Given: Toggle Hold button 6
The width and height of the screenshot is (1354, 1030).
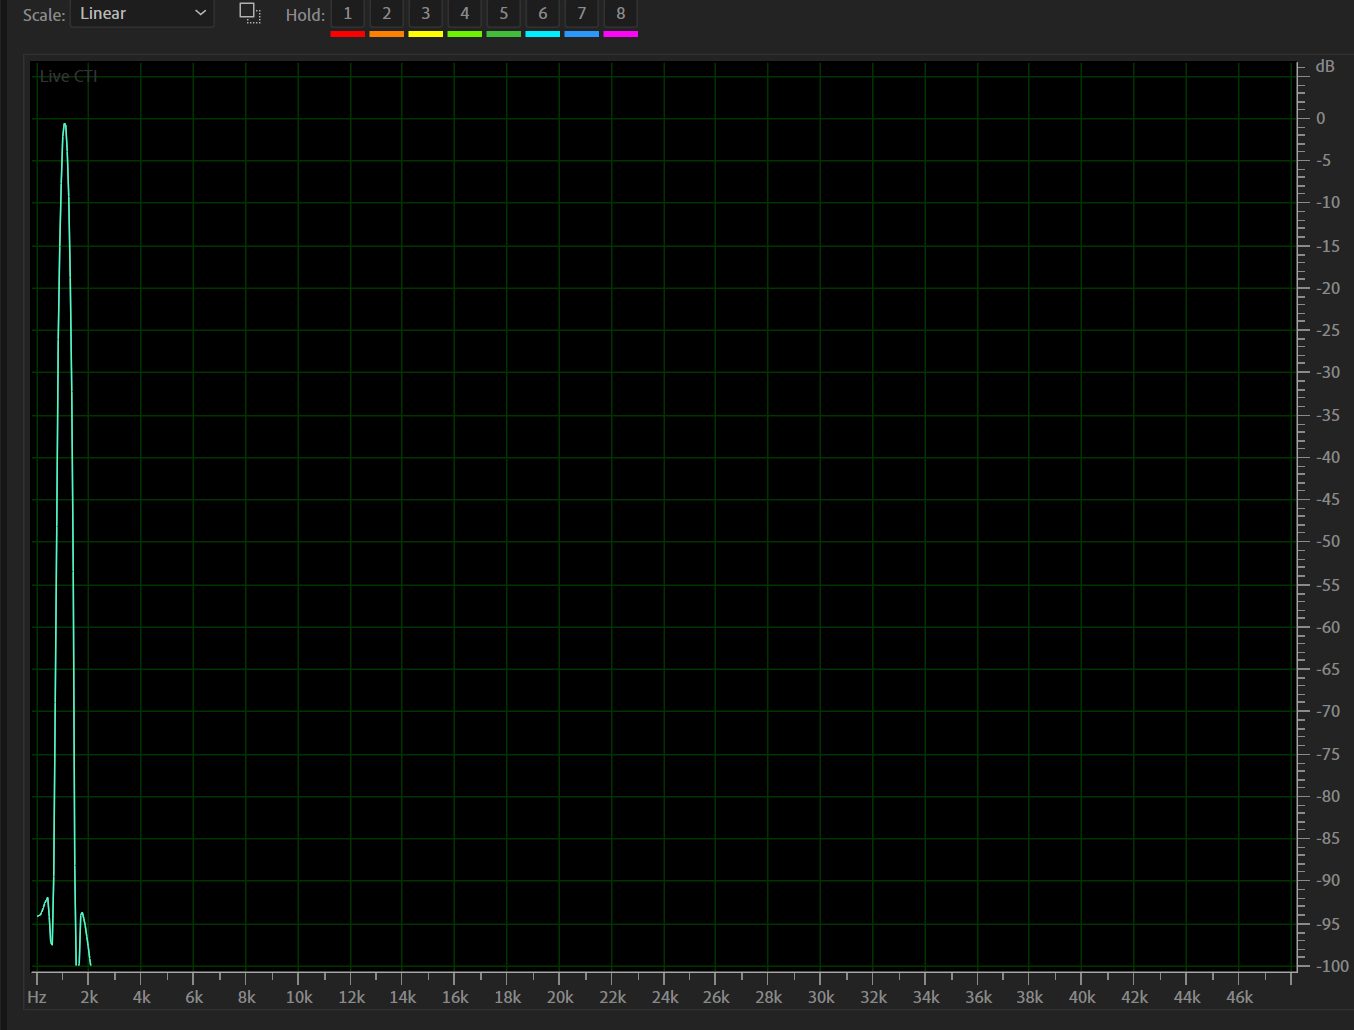Looking at the screenshot, I should (542, 13).
